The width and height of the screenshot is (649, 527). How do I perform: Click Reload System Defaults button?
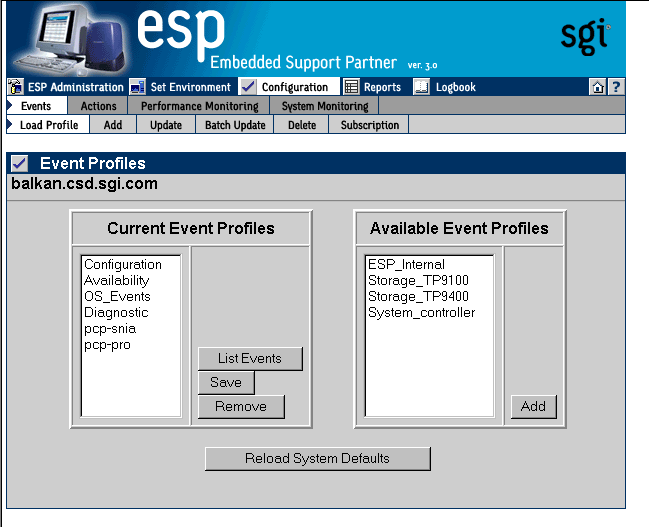click(x=317, y=459)
